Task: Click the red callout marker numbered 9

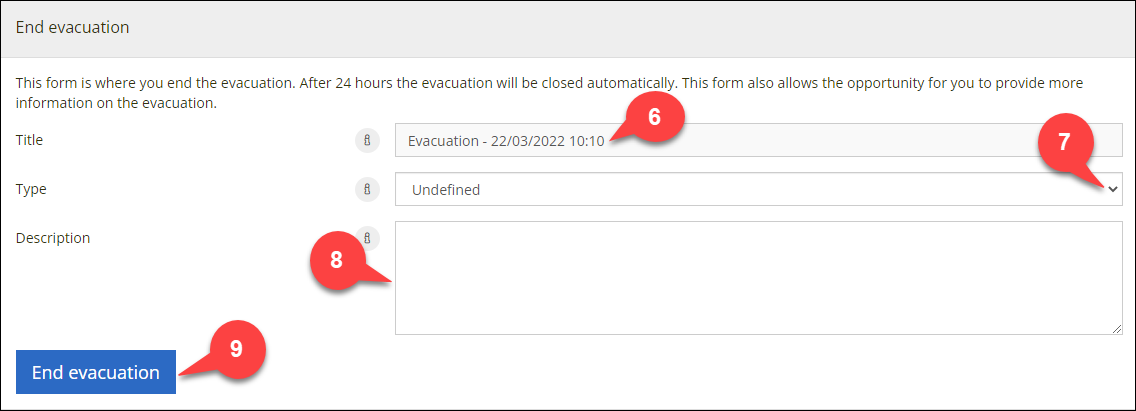Action: 236,349
